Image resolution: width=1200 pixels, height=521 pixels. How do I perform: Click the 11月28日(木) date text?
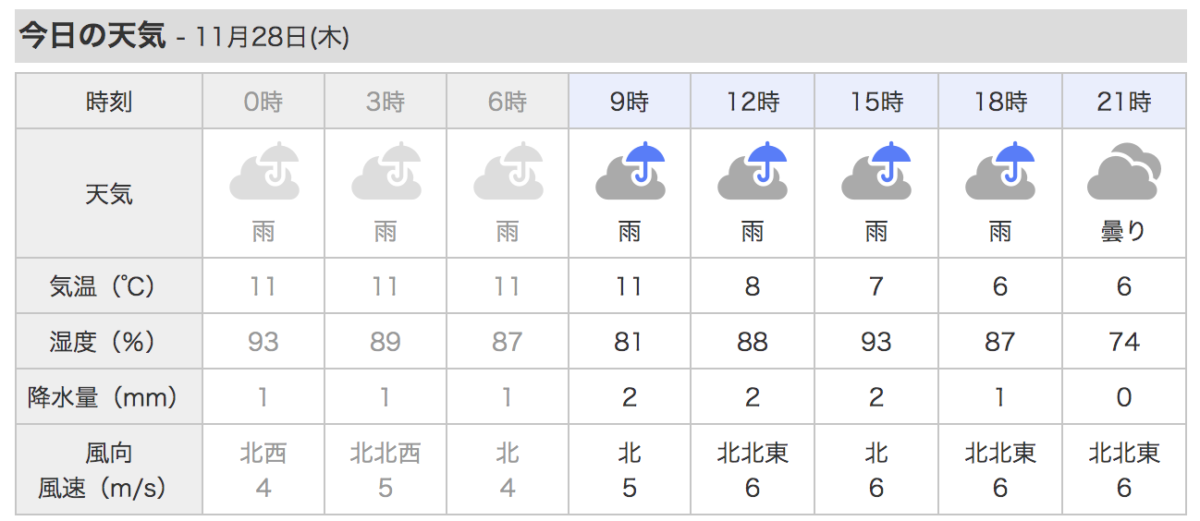[x=272, y=39]
